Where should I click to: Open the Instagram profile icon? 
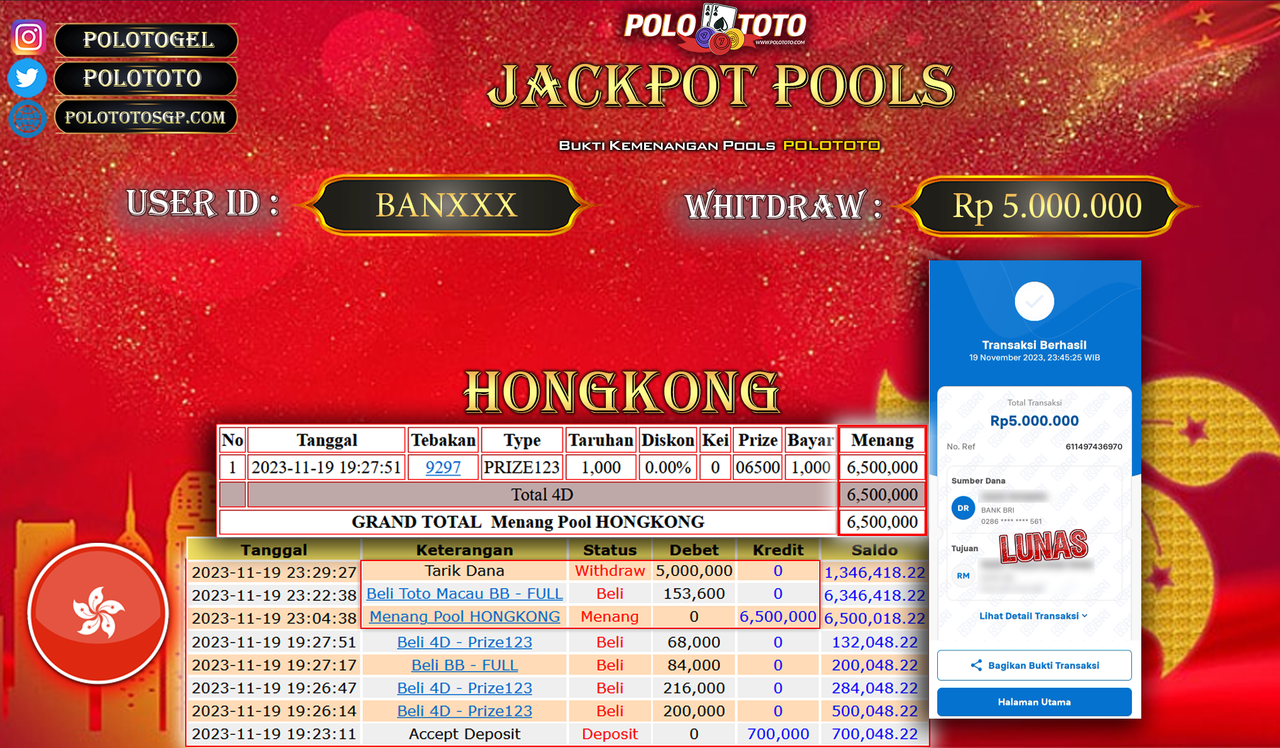27,37
